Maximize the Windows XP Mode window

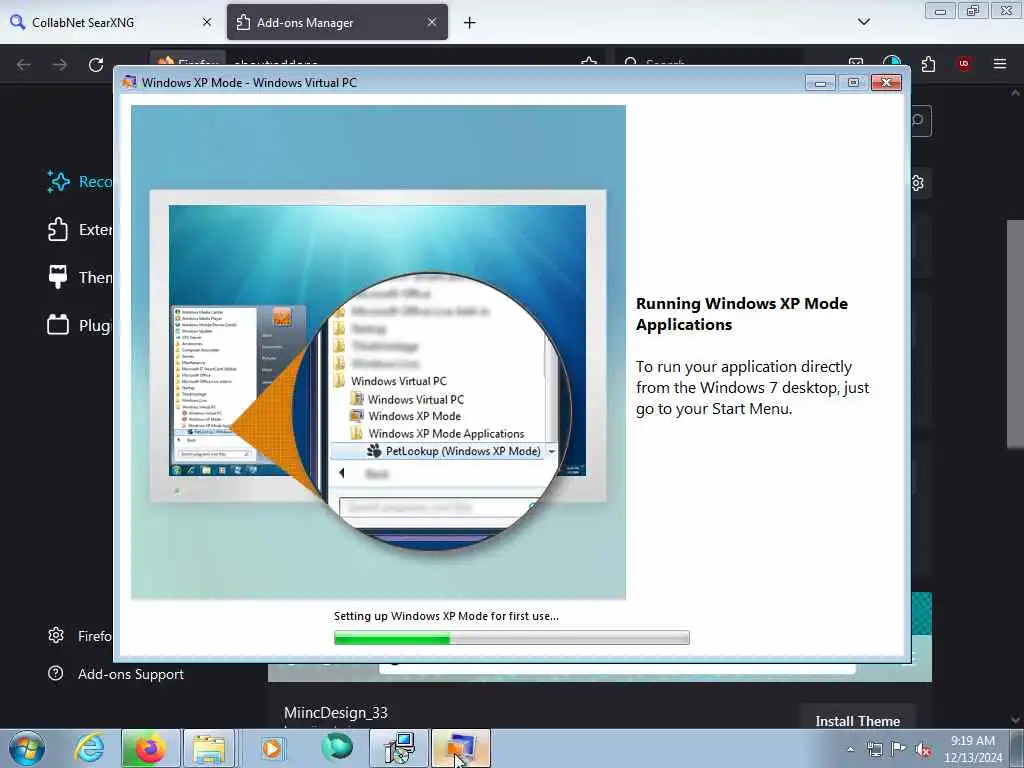tap(853, 83)
